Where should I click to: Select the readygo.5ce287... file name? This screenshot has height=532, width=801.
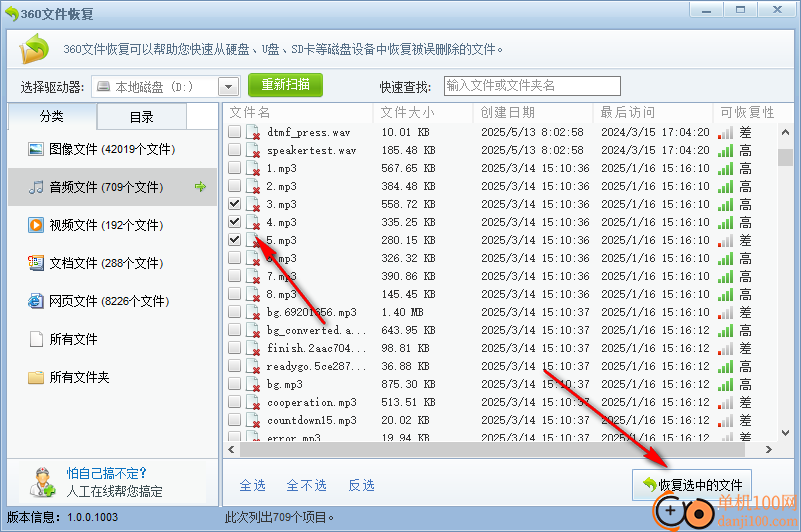click(317, 366)
